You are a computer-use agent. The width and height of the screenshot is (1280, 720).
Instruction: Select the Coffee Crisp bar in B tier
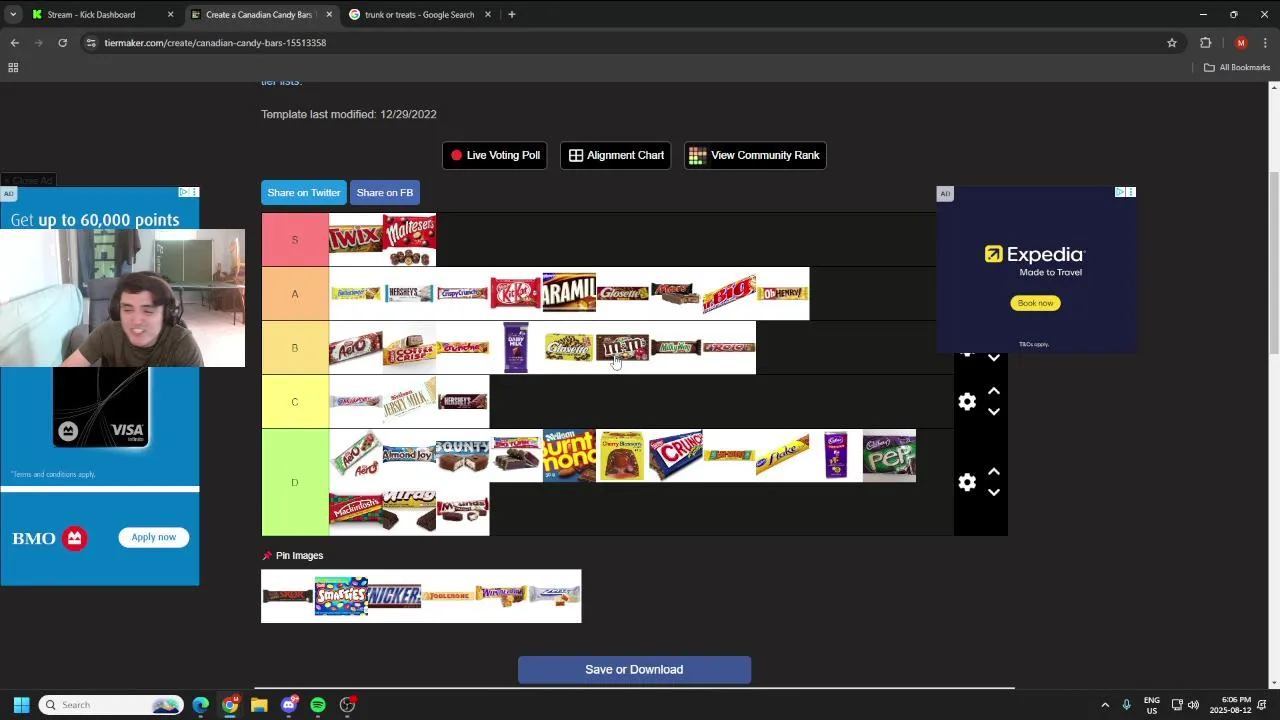[x=409, y=347]
